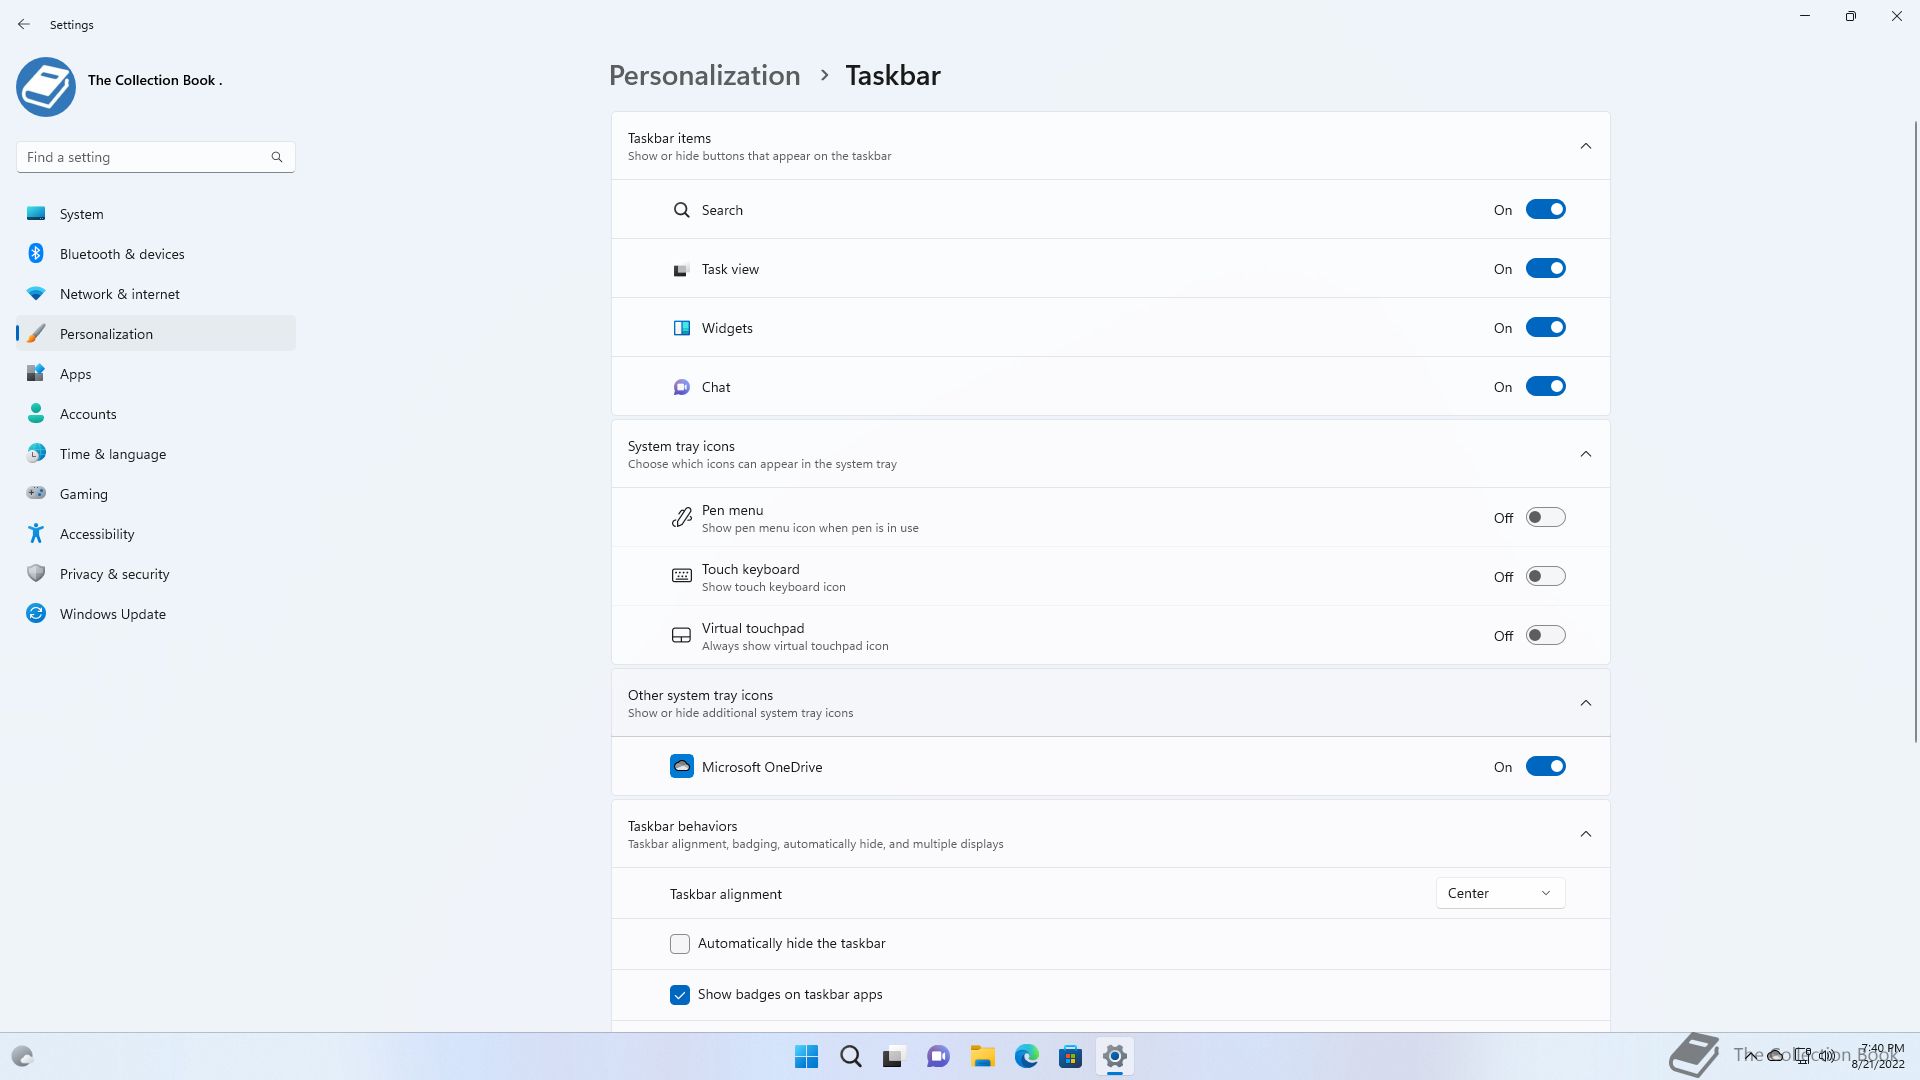Turn off the Search taskbar toggle

(x=1546, y=209)
